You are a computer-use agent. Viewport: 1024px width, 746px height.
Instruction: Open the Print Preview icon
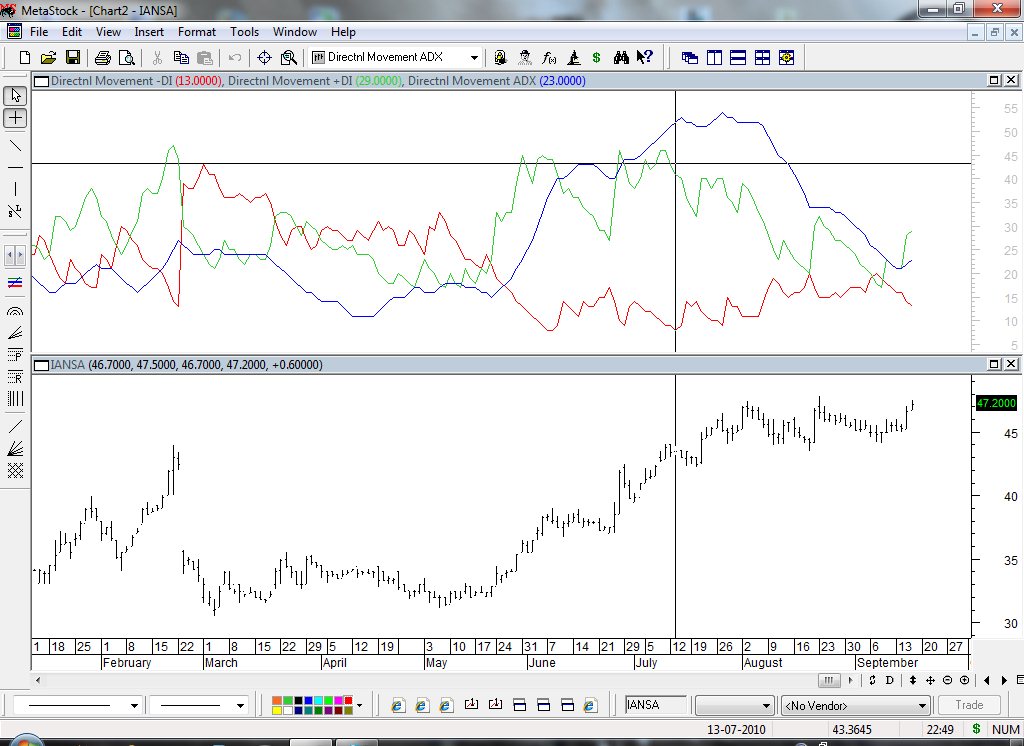click(x=127, y=57)
